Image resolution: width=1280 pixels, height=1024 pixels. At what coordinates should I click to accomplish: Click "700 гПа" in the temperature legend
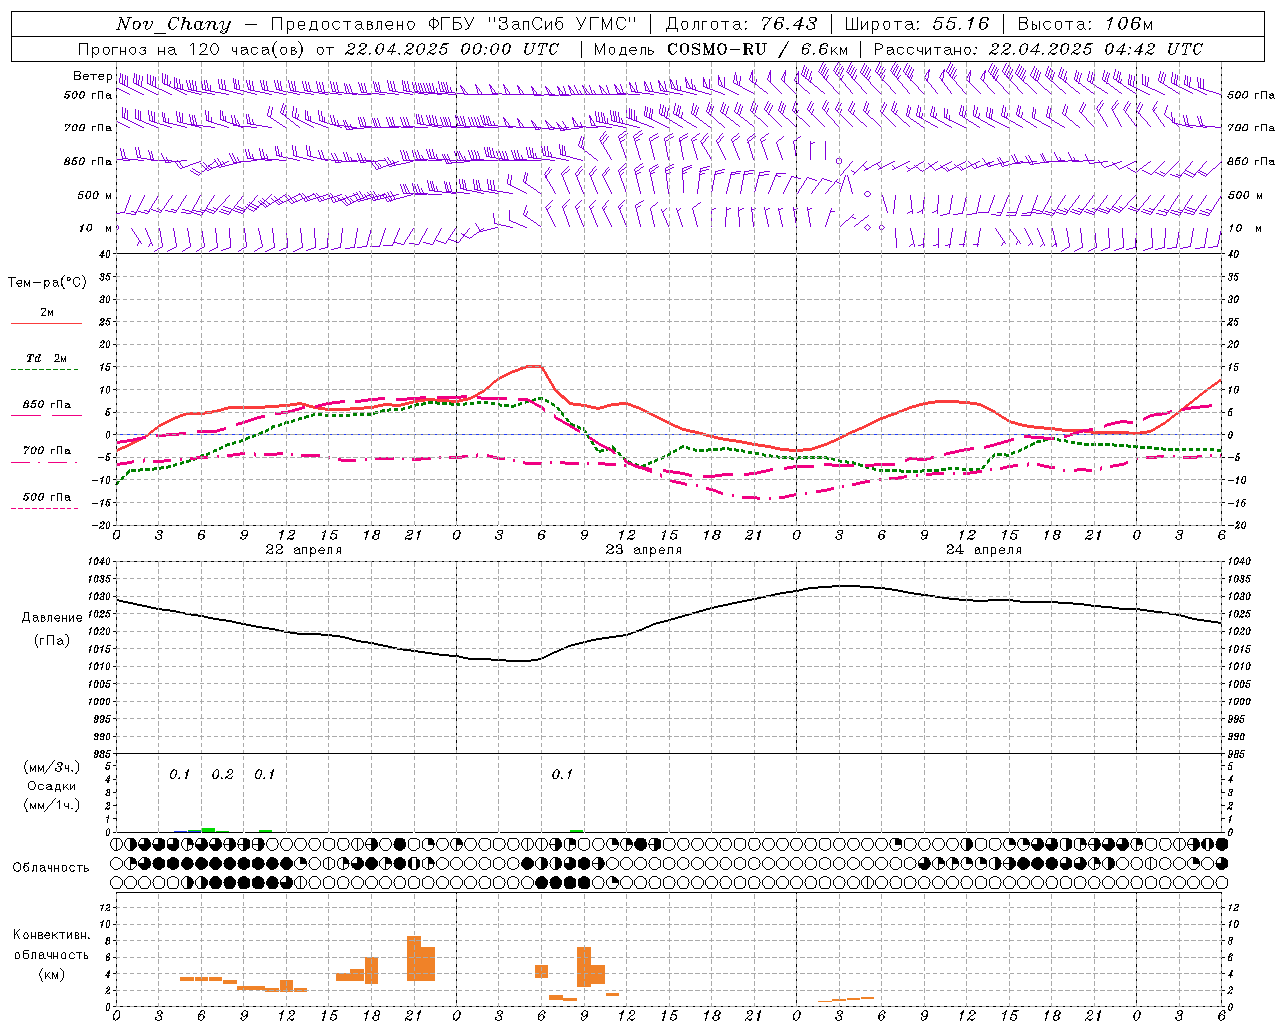coord(47,451)
